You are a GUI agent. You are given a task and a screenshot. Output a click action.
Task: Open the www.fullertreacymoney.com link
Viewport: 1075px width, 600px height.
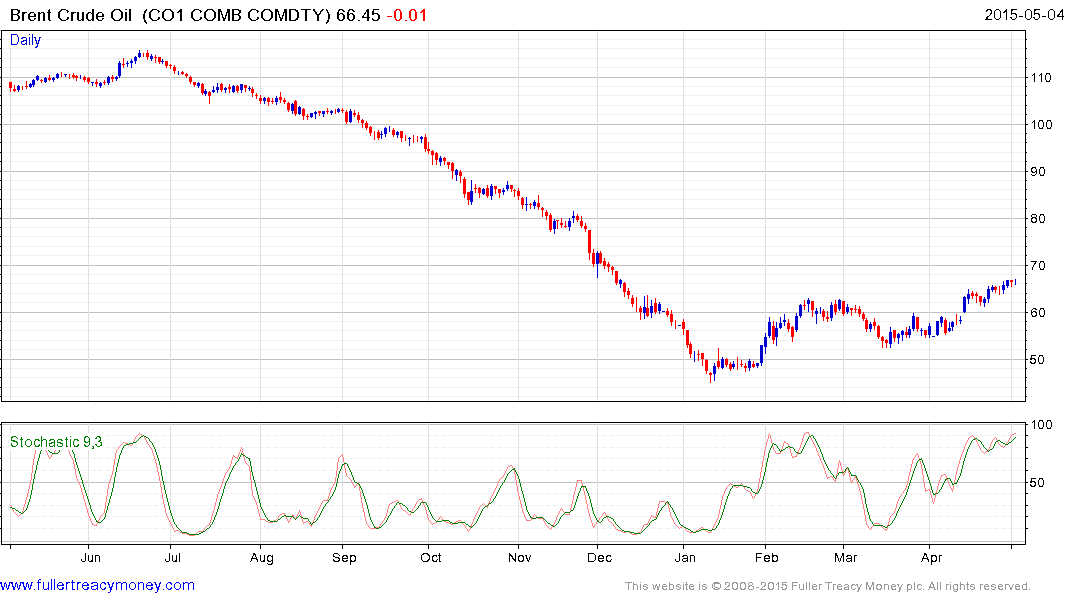click(97, 585)
